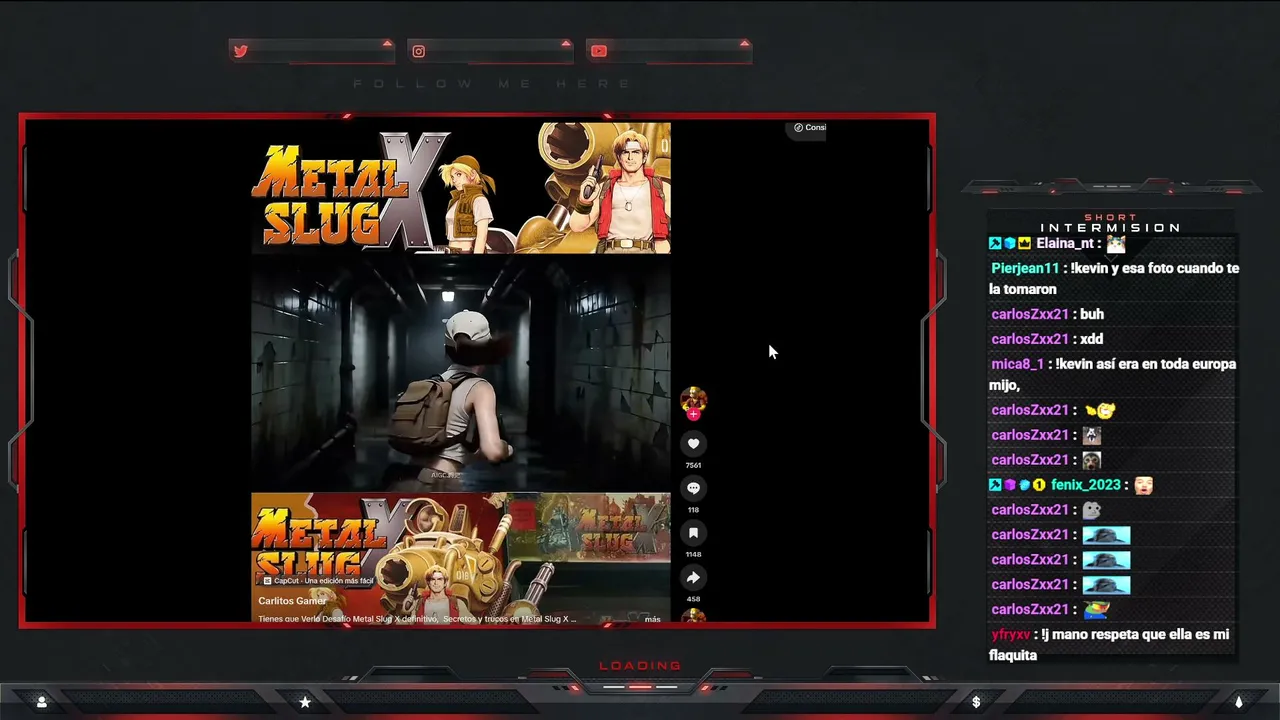
Task: Click carlosZxx21's "buh" chat message
Action: 1092,314
